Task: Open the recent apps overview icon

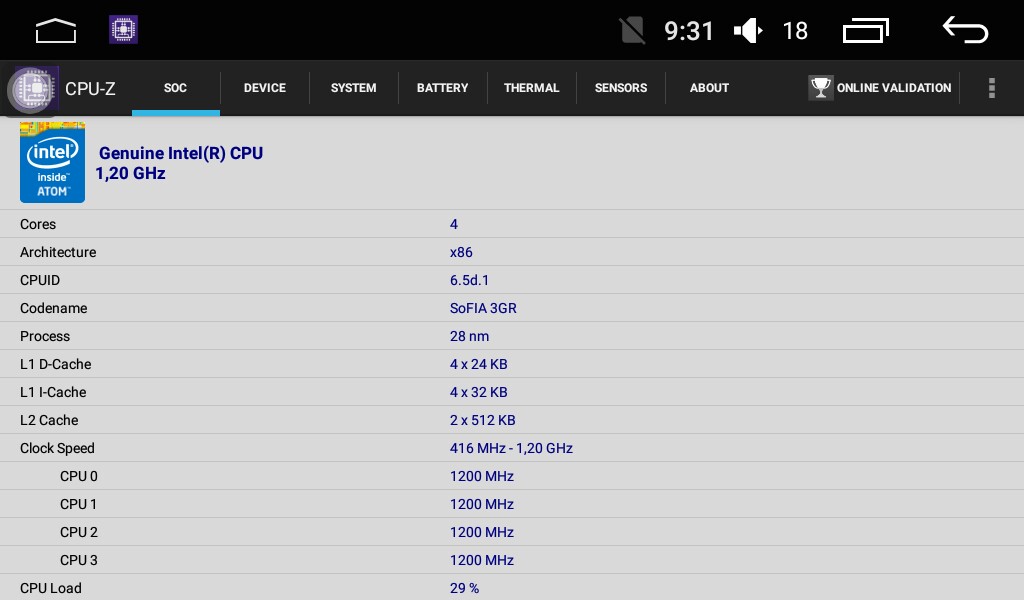Action: pos(866,31)
